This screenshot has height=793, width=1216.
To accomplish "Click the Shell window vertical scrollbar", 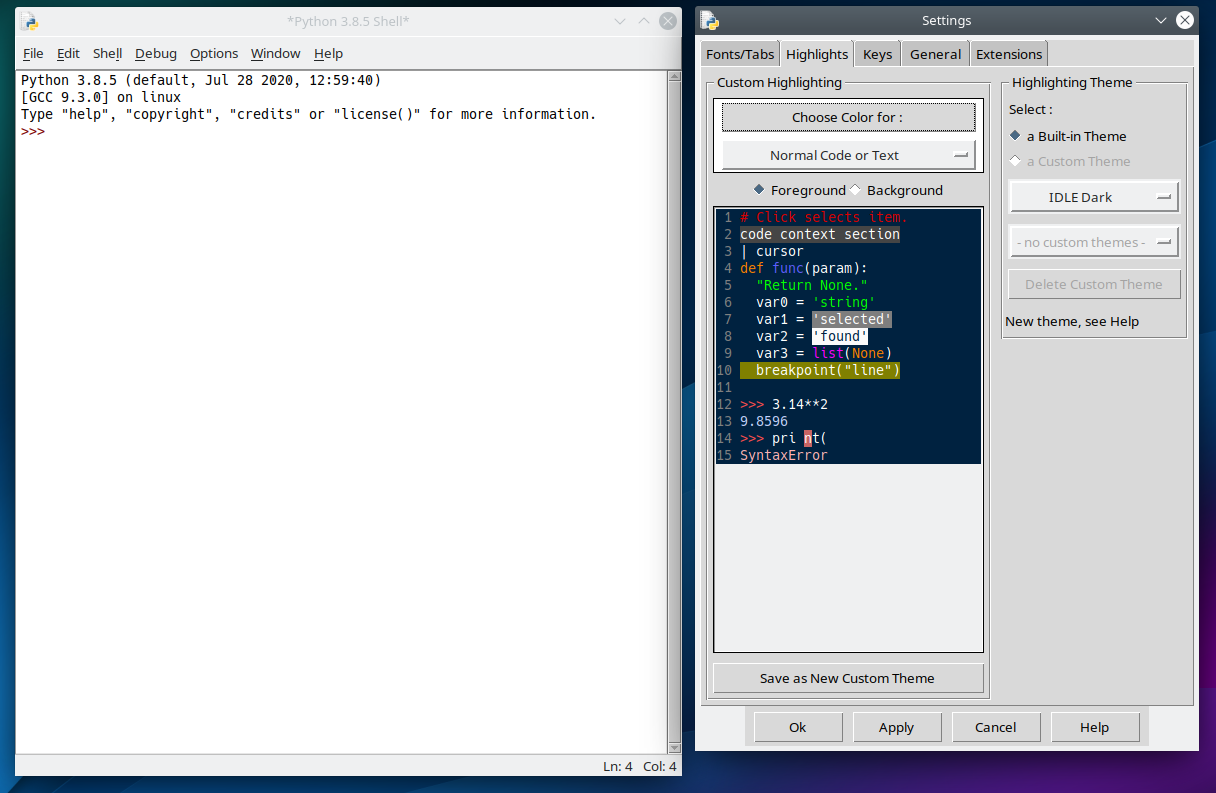I will (x=674, y=410).
